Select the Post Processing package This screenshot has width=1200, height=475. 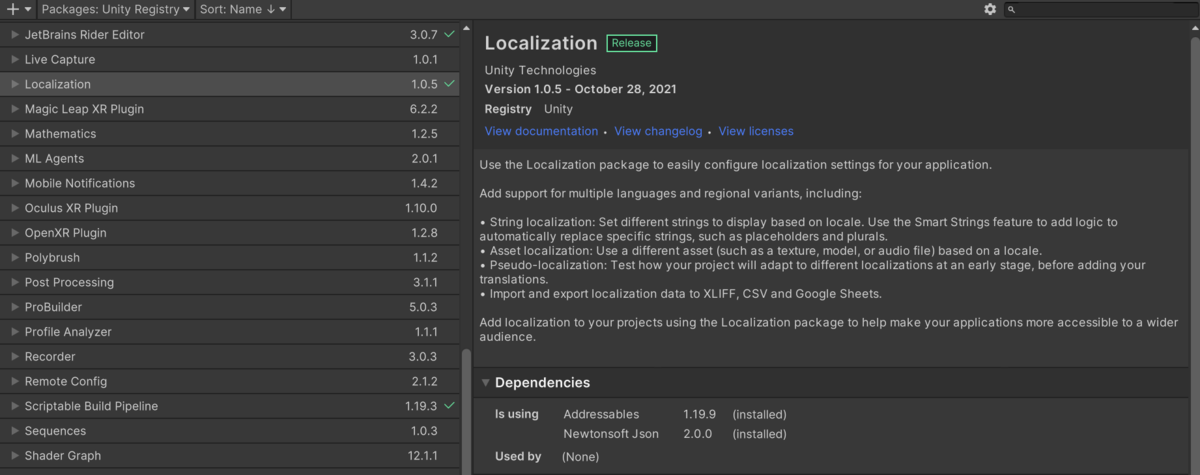[69, 282]
